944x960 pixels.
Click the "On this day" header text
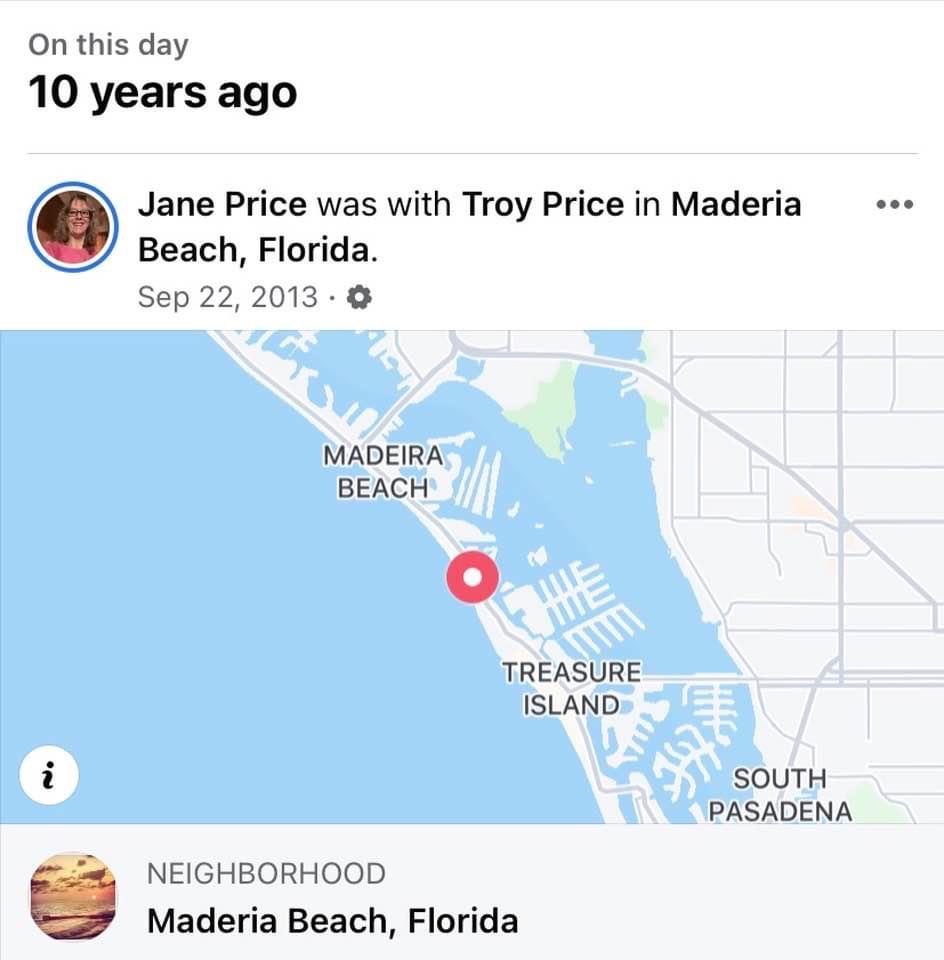[x=108, y=45]
